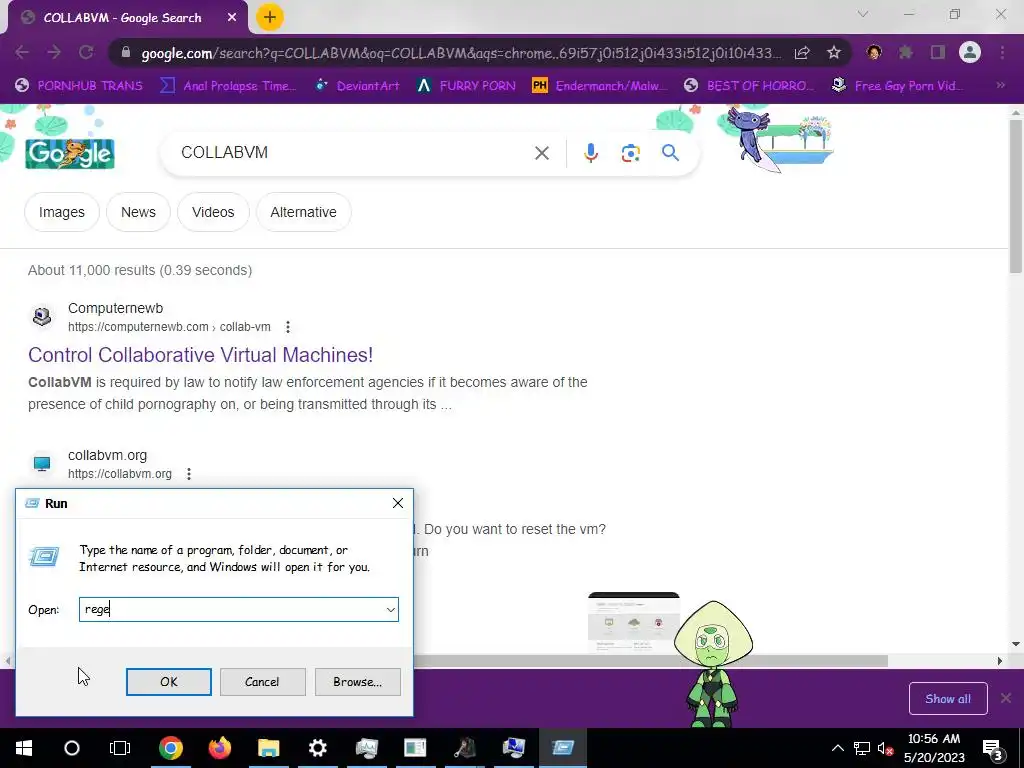This screenshot has width=1024, height=768.
Task: Click the Computernewb site favicon
Action: point(42,317)
